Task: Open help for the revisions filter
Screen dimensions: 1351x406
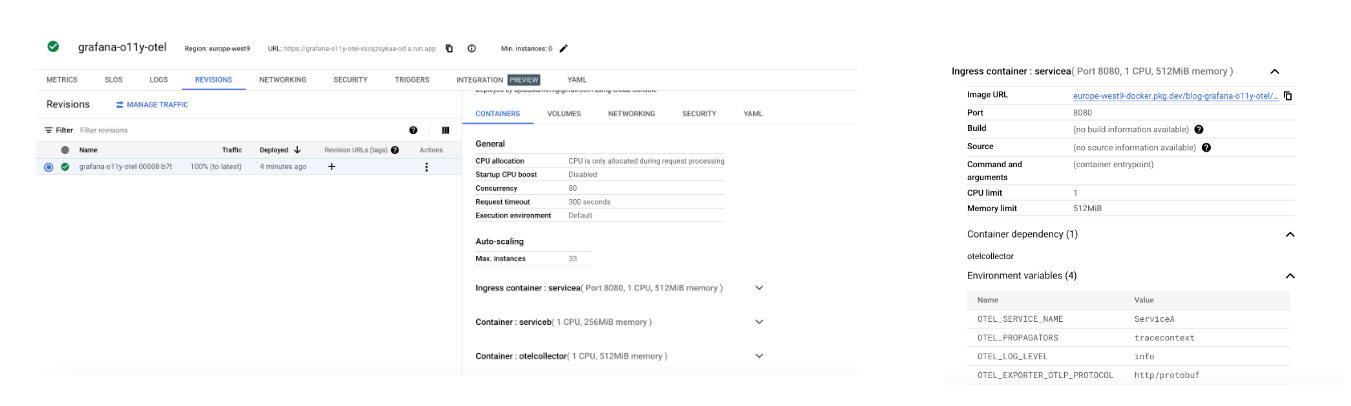Action: (413, 130)
